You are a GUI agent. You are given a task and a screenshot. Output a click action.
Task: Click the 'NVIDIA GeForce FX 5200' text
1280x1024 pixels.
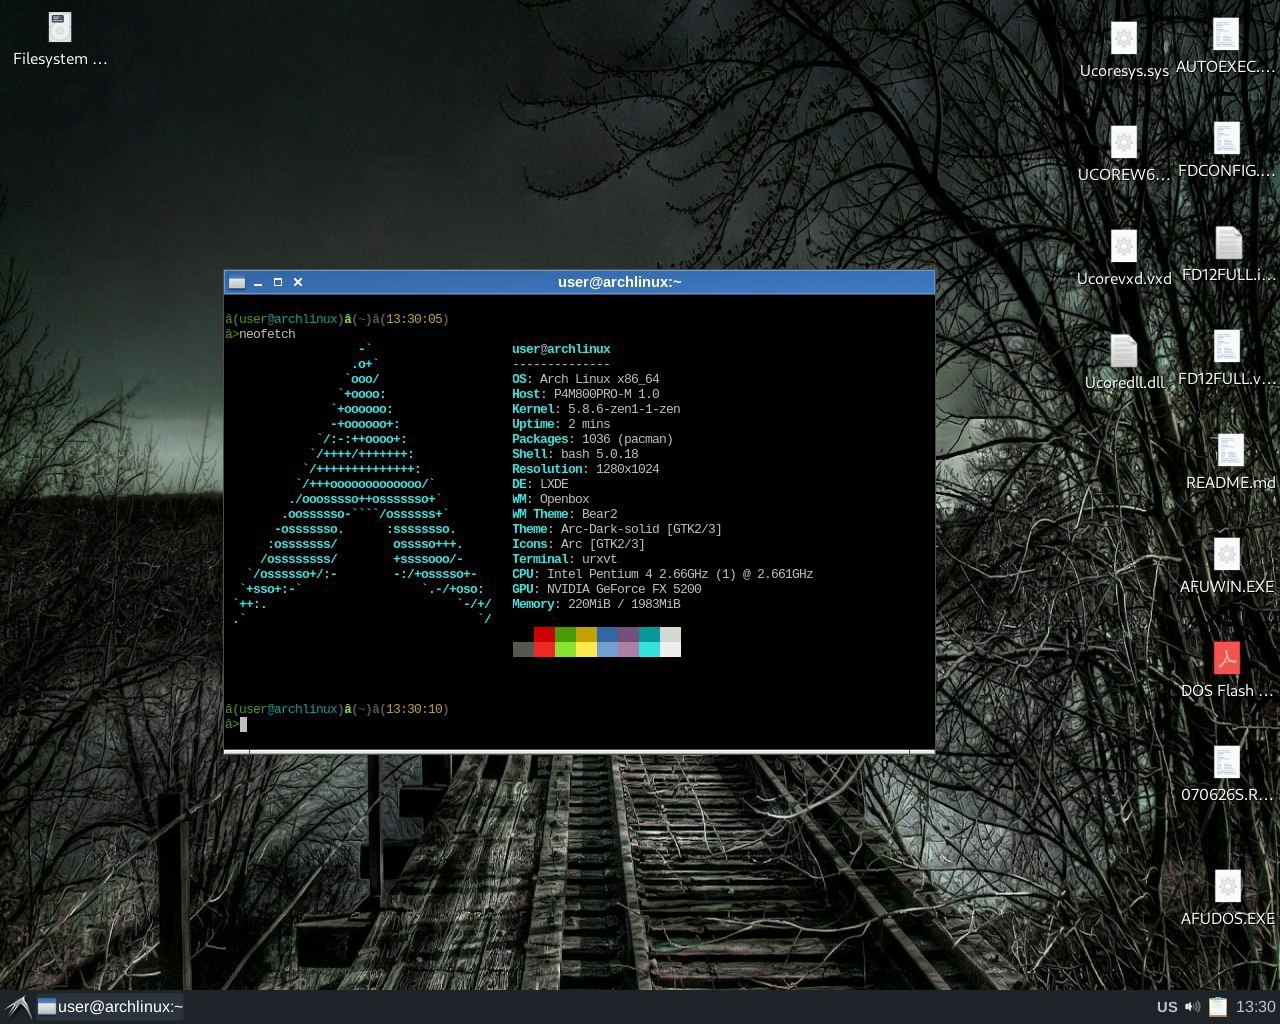point(624,589)
